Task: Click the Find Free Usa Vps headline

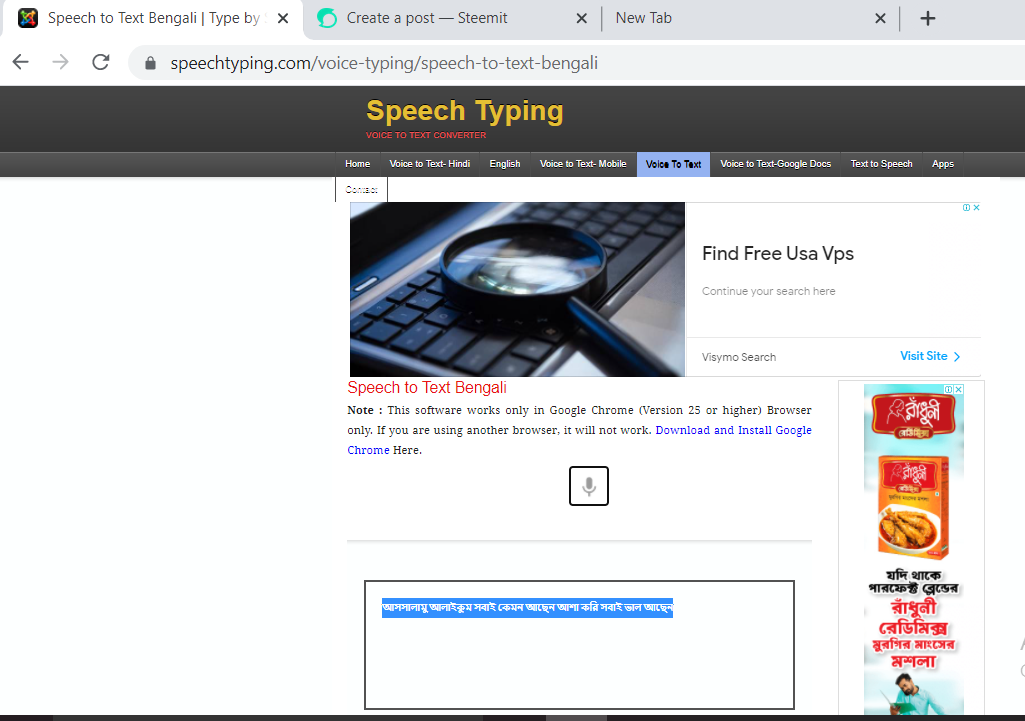Action: 778,254
